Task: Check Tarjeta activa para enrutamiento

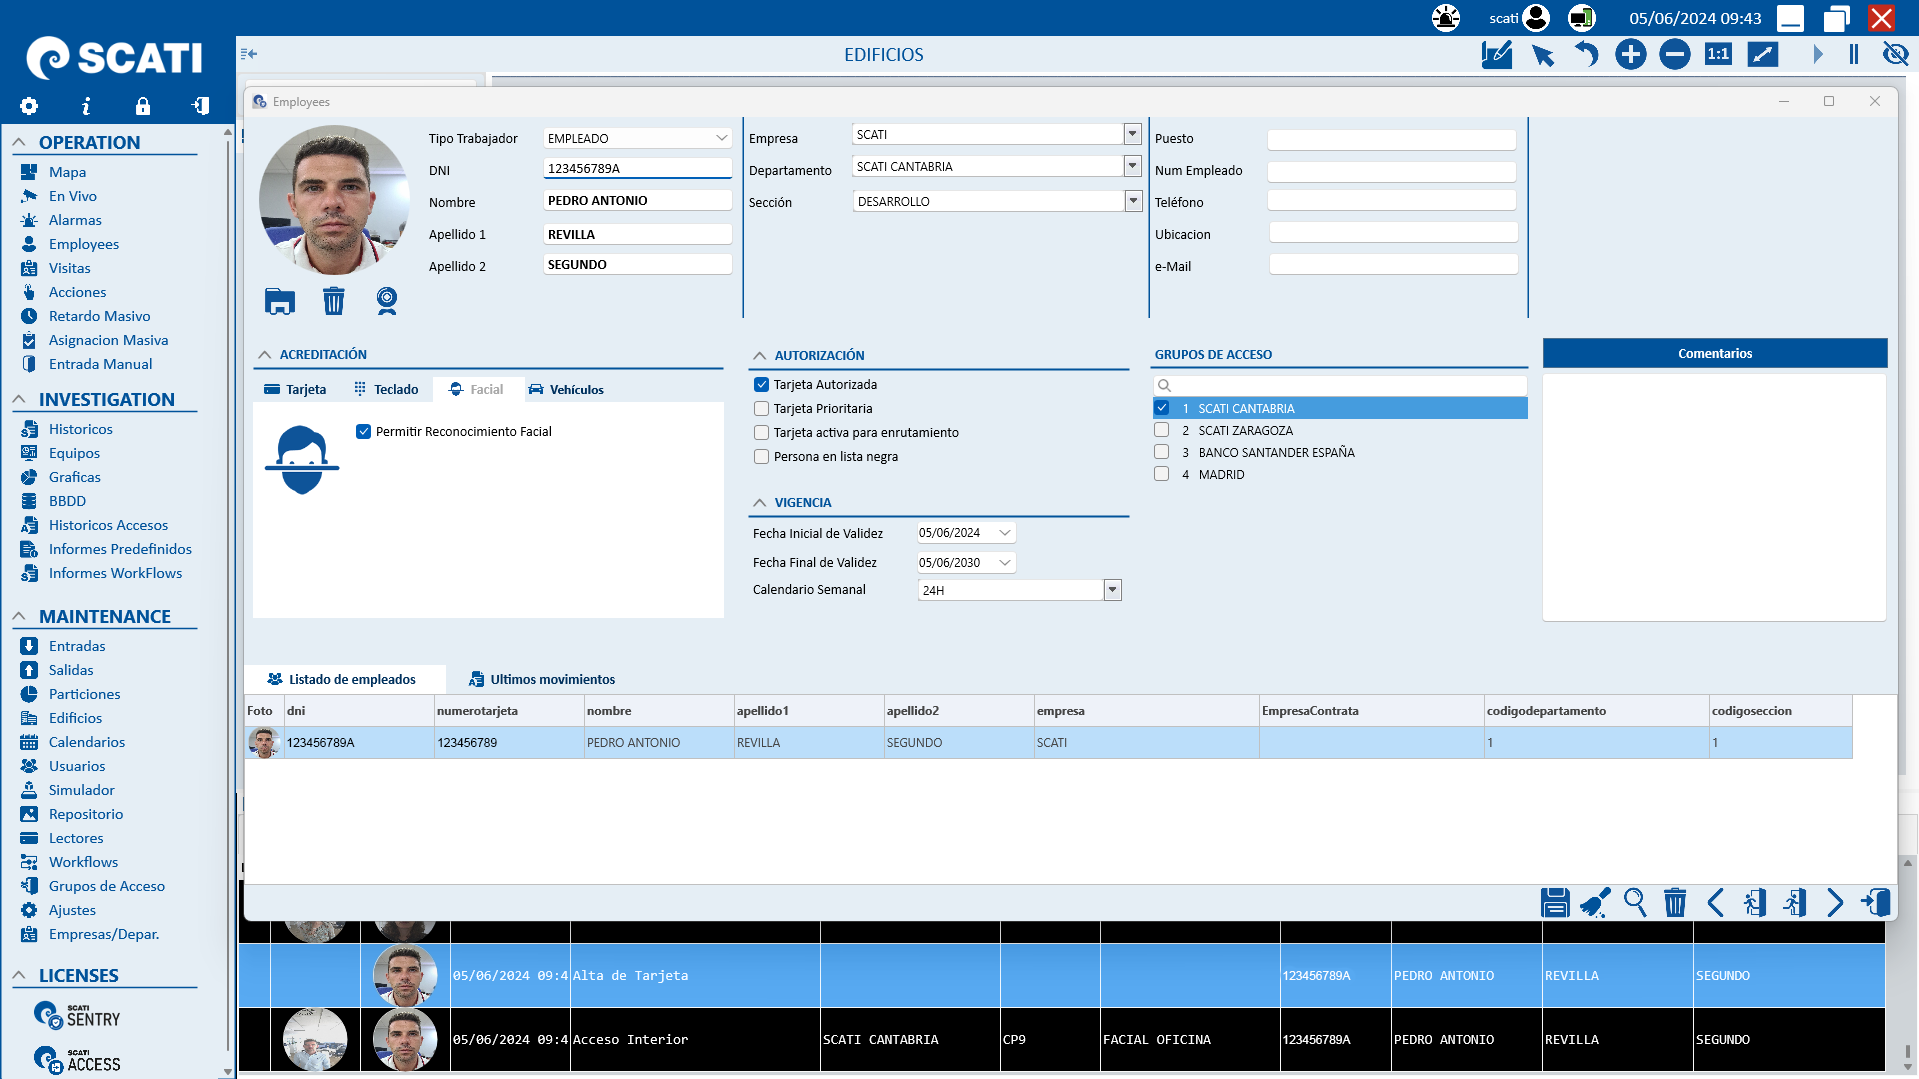Action: click(762, 433)
